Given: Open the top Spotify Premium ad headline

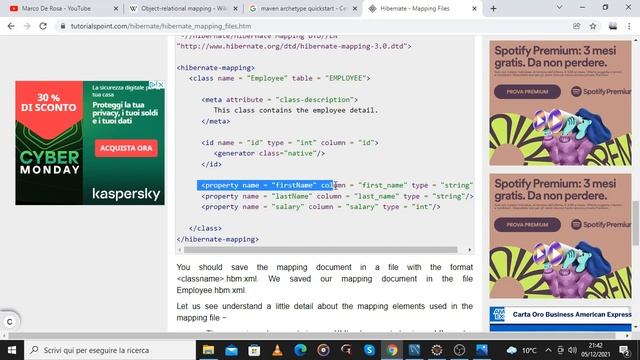Looking at the screenshot, I should (x=556, y=57).
